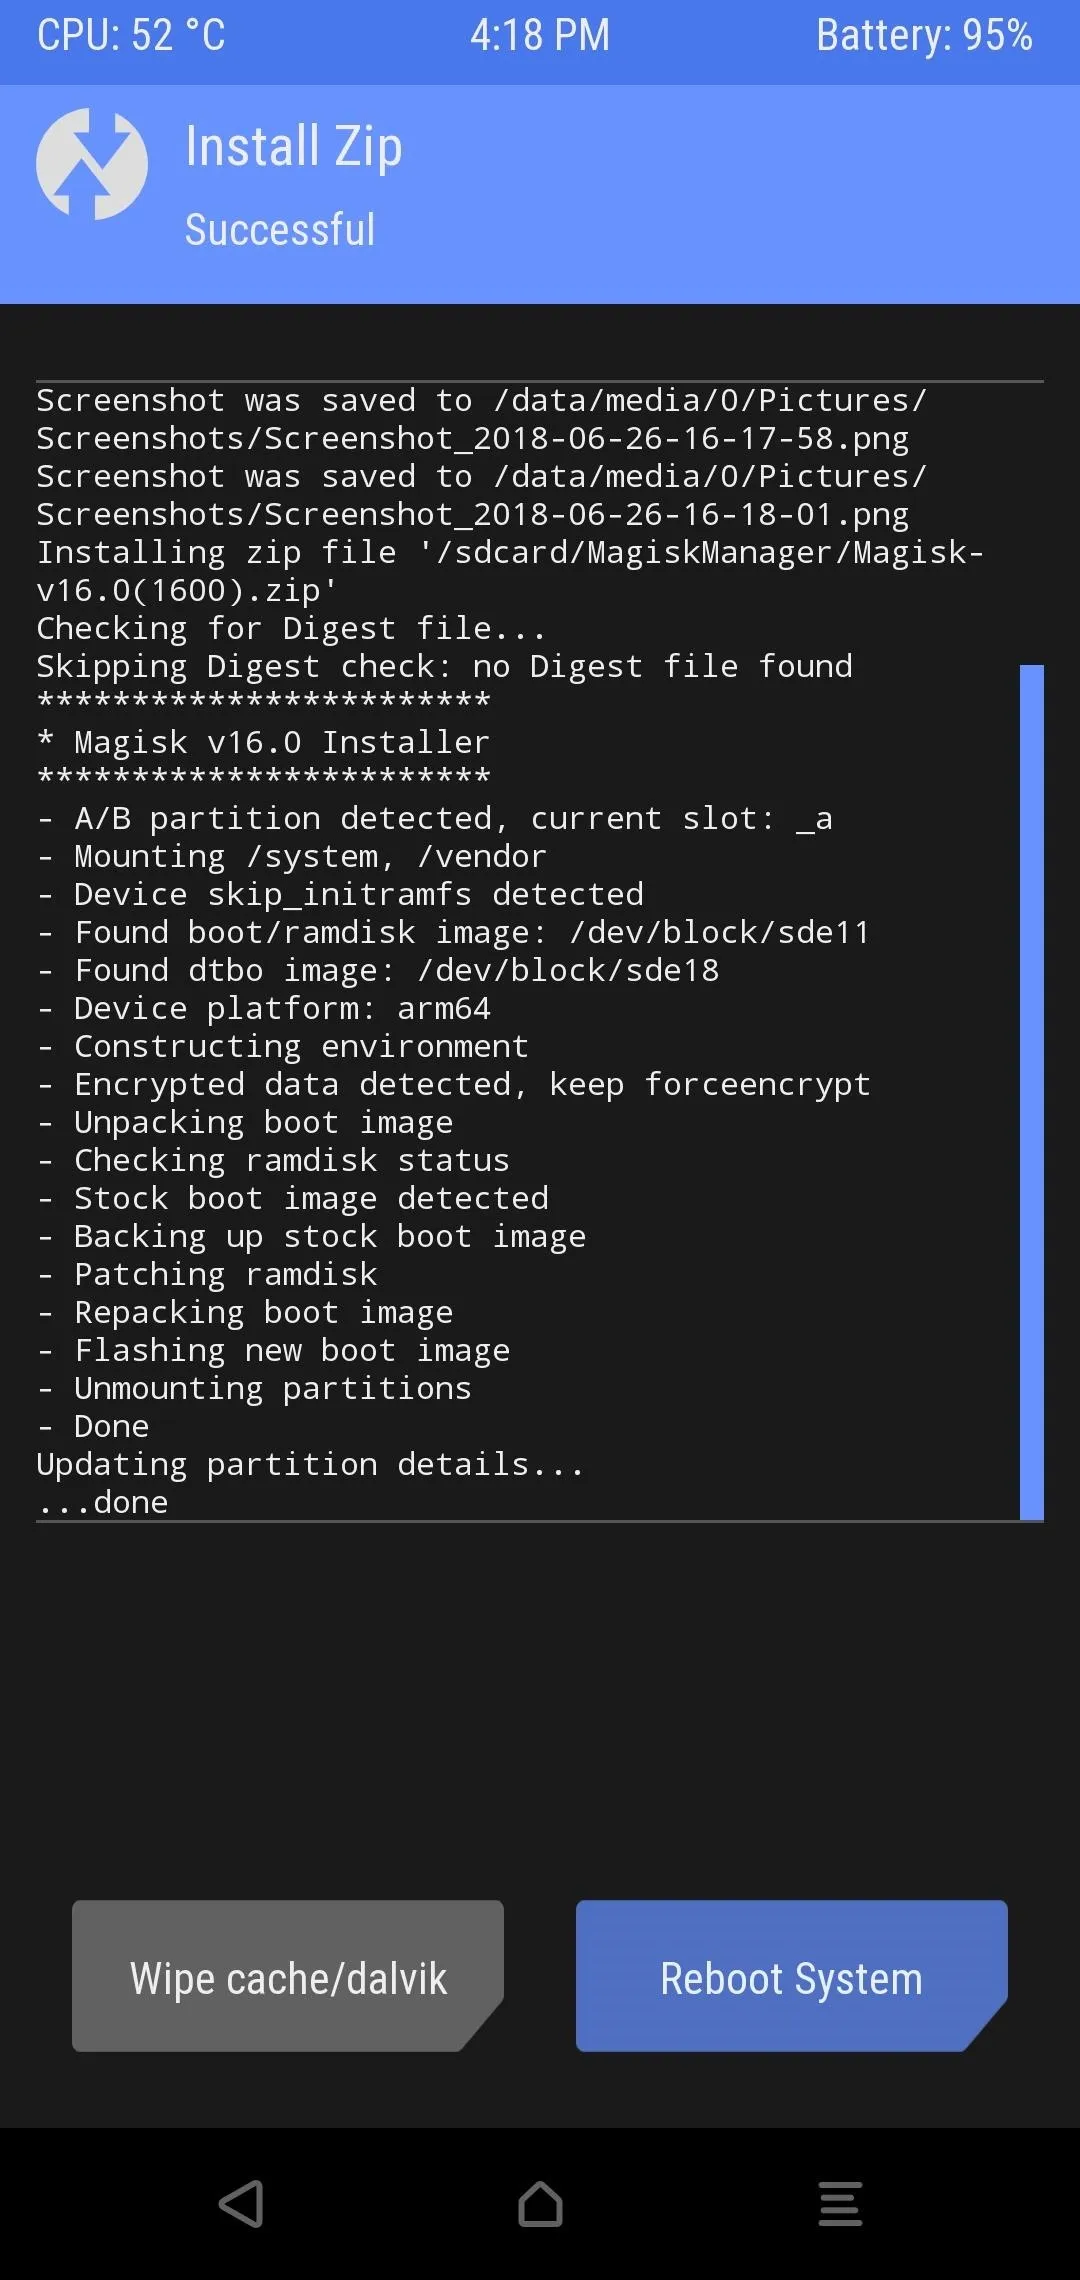Tap the Successful status text
Screen dimensions: 1080x2280
click(280, 230)
